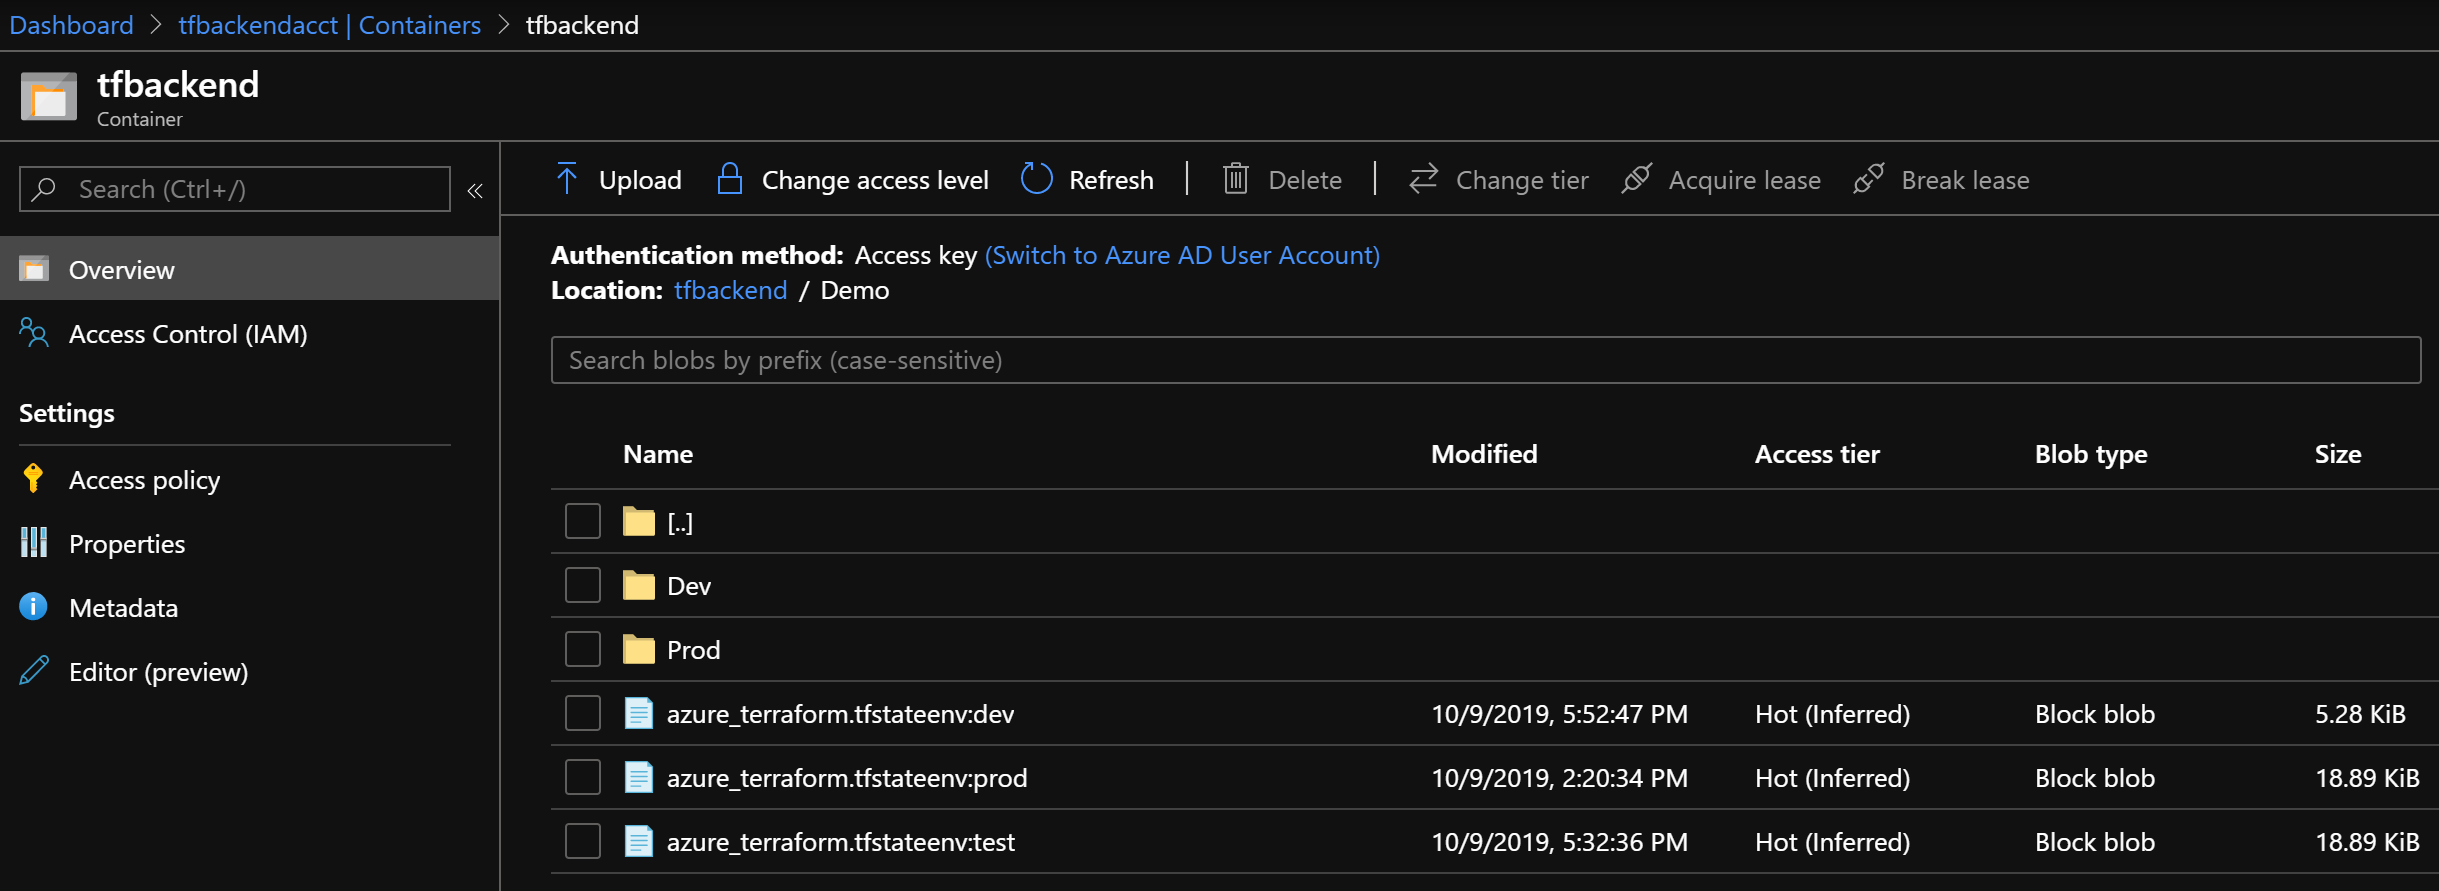Click the Metadata info icon

(33, 607)
